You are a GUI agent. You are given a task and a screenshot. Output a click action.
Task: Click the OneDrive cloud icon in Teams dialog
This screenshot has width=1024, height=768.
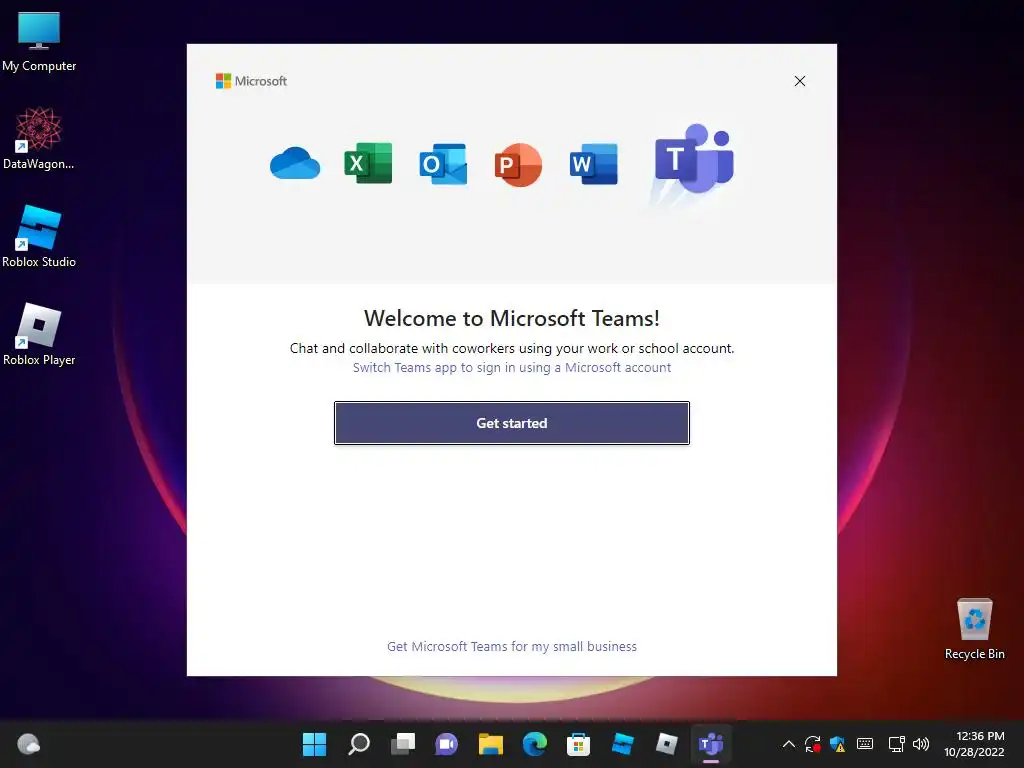[295, 163]
